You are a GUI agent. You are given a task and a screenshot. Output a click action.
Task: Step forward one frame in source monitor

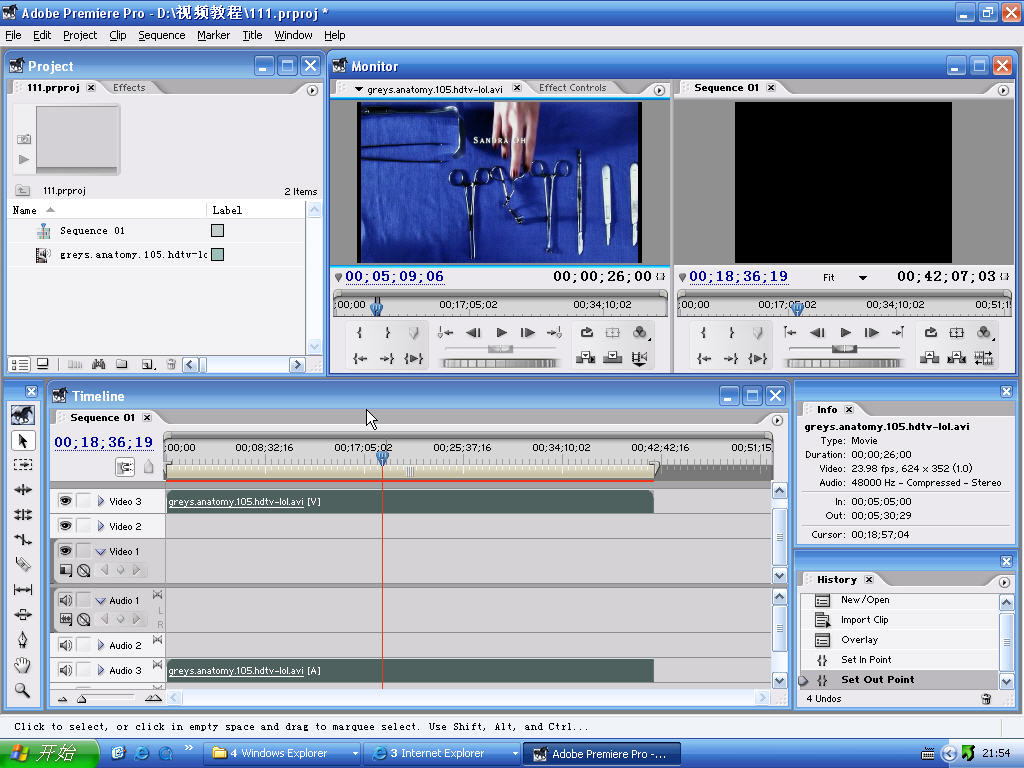(x=528, y=332)
